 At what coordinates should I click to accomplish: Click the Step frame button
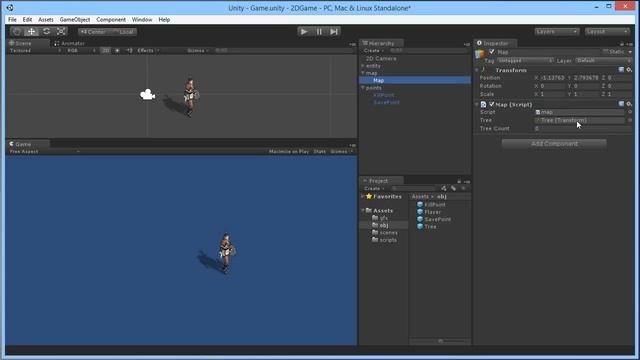pos(334,31)
